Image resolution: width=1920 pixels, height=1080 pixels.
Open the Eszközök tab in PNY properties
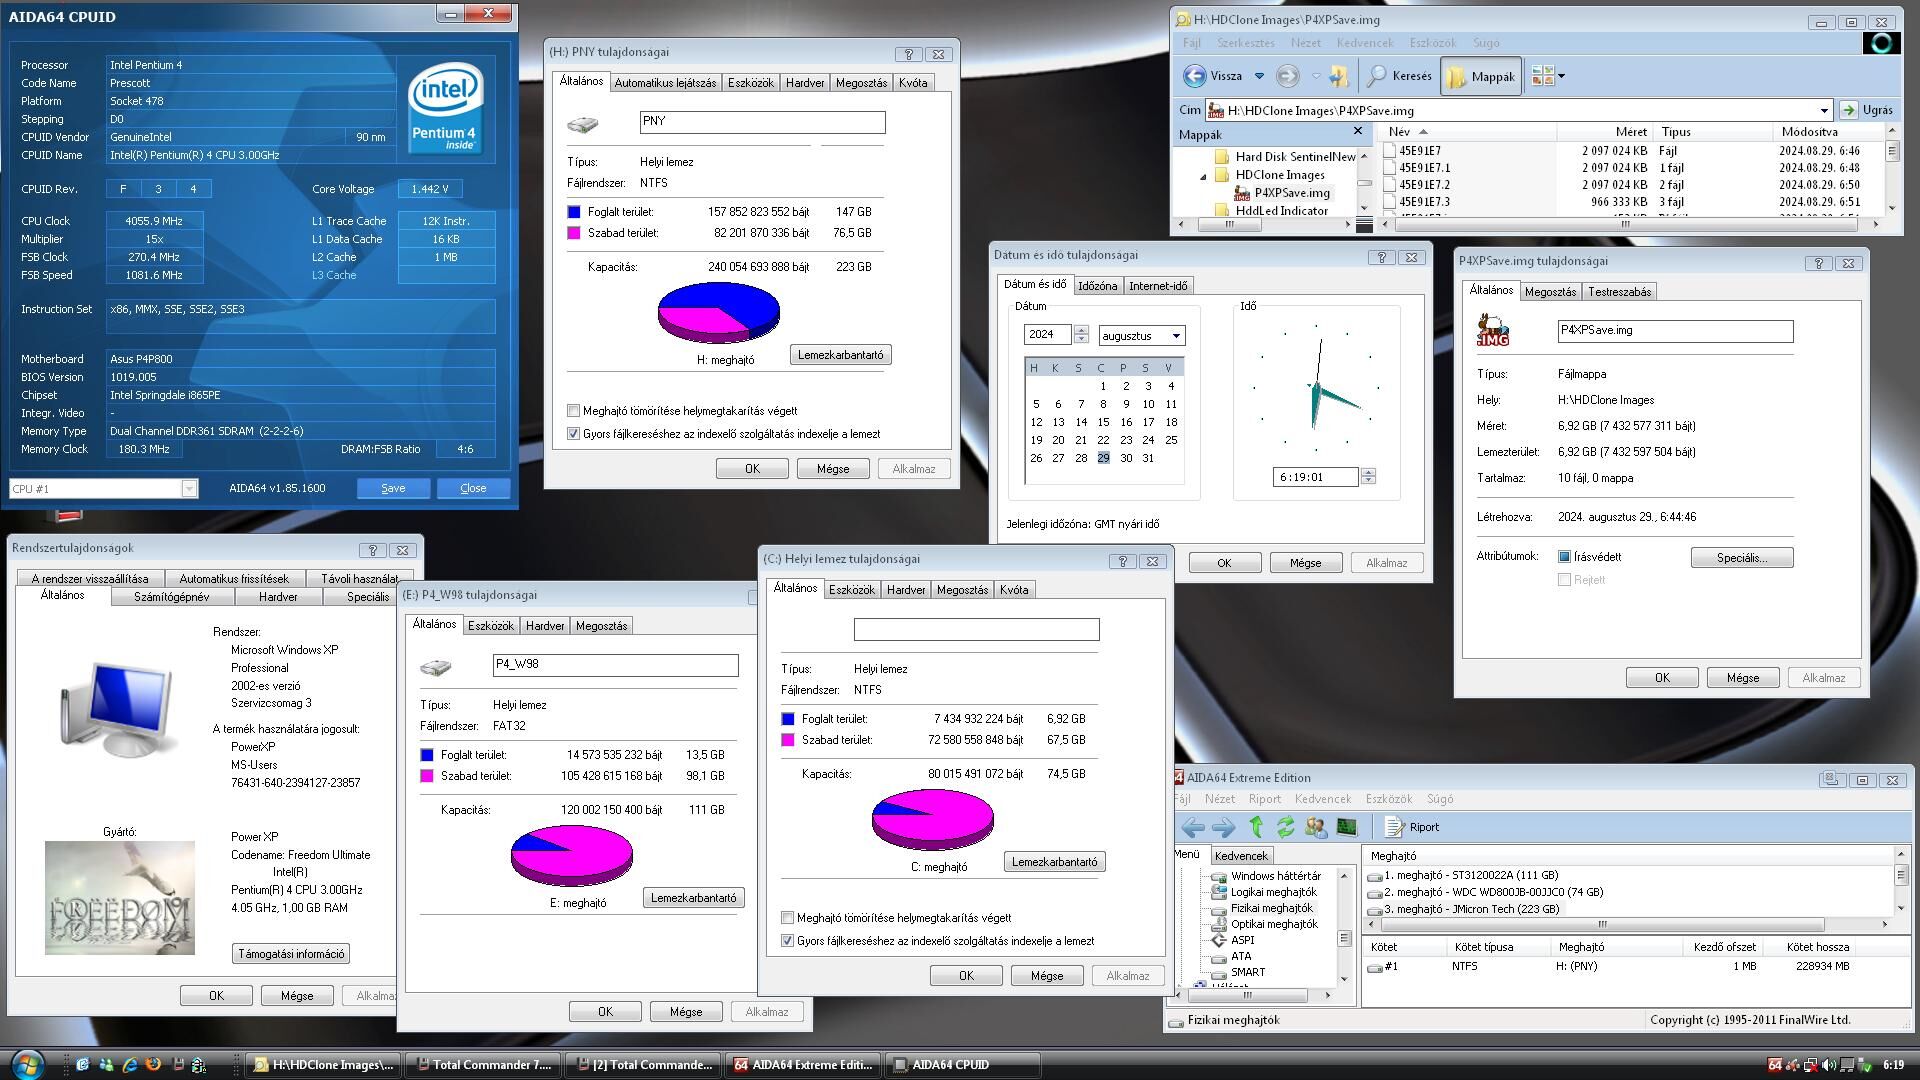tap(750, 83)
